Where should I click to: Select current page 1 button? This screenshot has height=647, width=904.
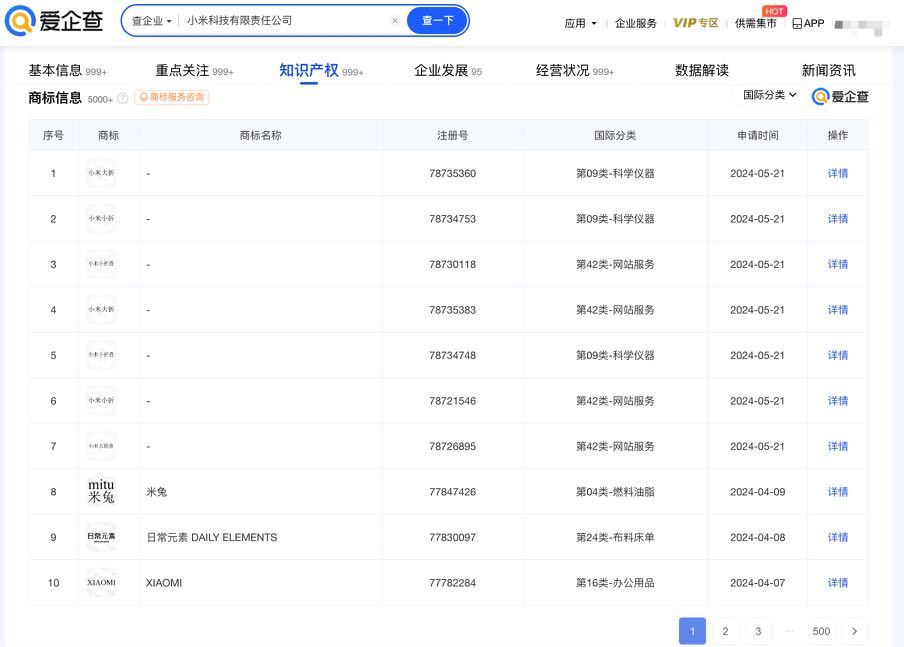692,631
